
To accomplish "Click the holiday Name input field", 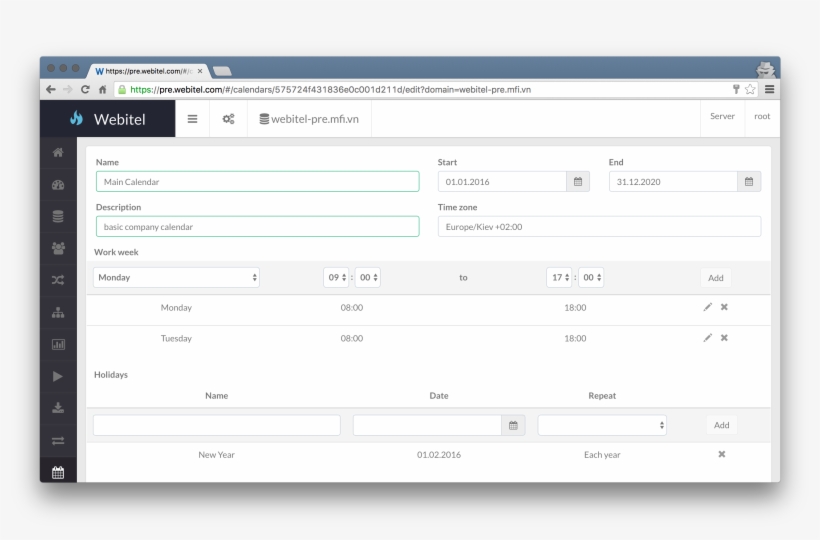I will 217,426.
